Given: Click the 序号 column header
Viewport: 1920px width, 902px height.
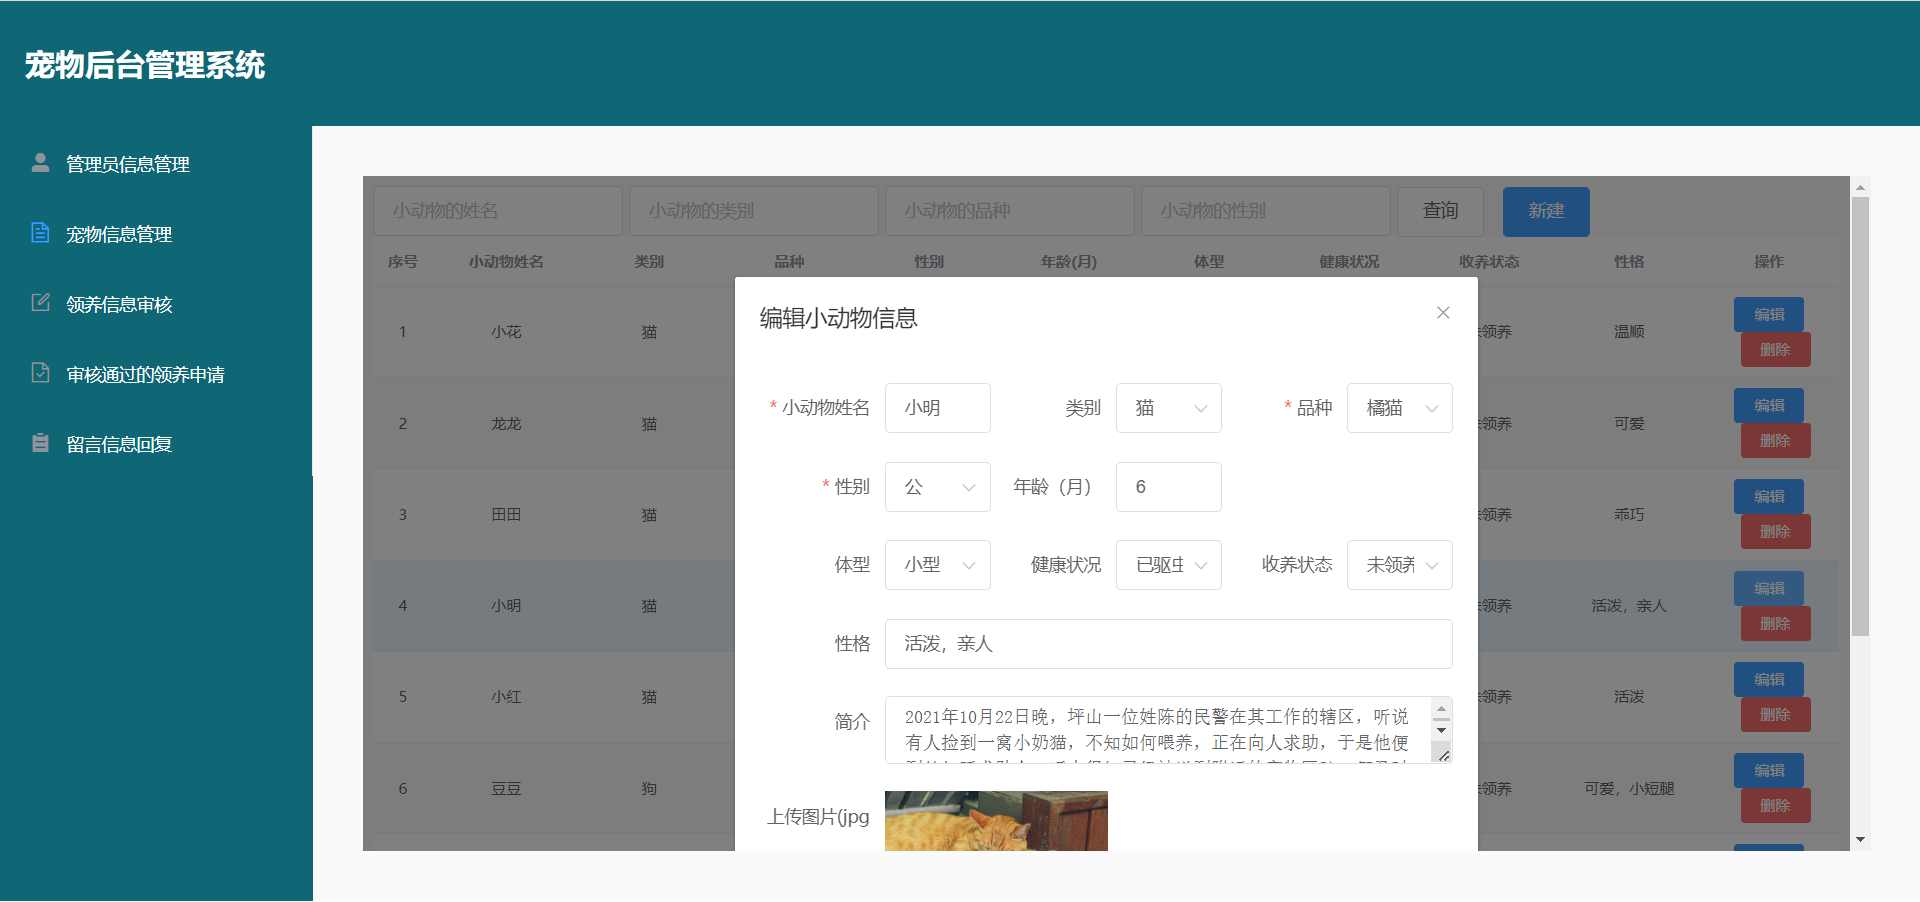Looking at the screenshot, I should (x=403, y=262).
